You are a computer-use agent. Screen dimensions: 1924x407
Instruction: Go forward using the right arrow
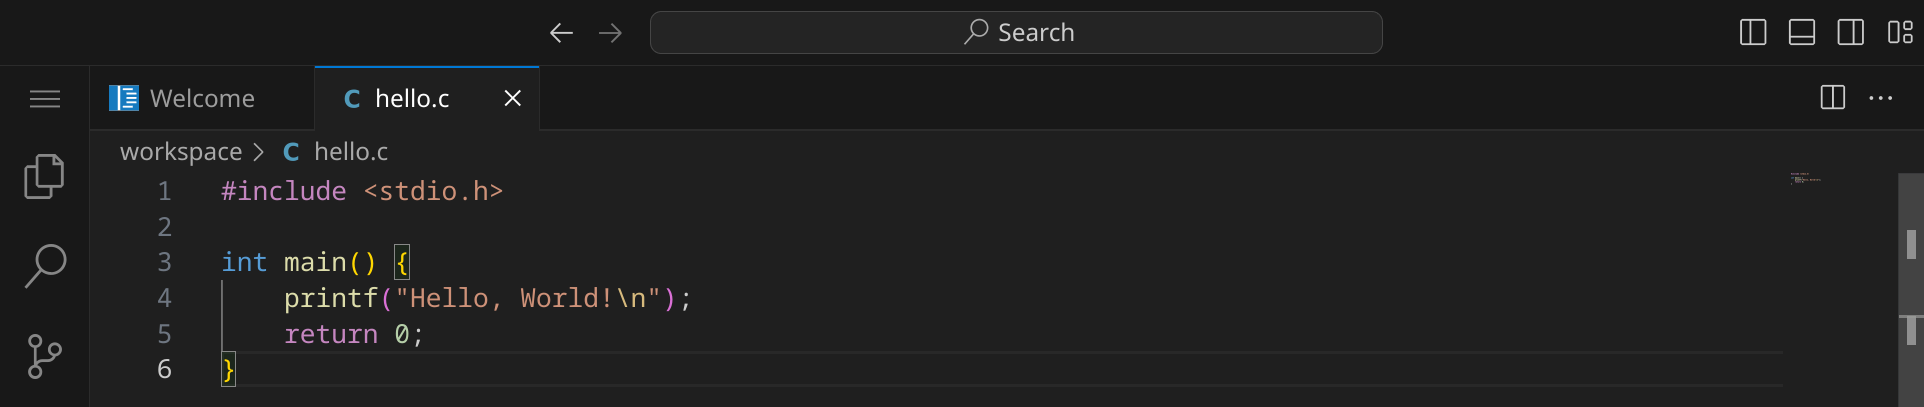(610, 33)
